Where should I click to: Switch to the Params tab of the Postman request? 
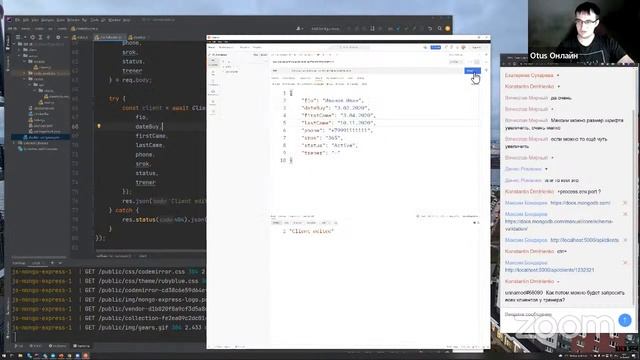[275, 78]
